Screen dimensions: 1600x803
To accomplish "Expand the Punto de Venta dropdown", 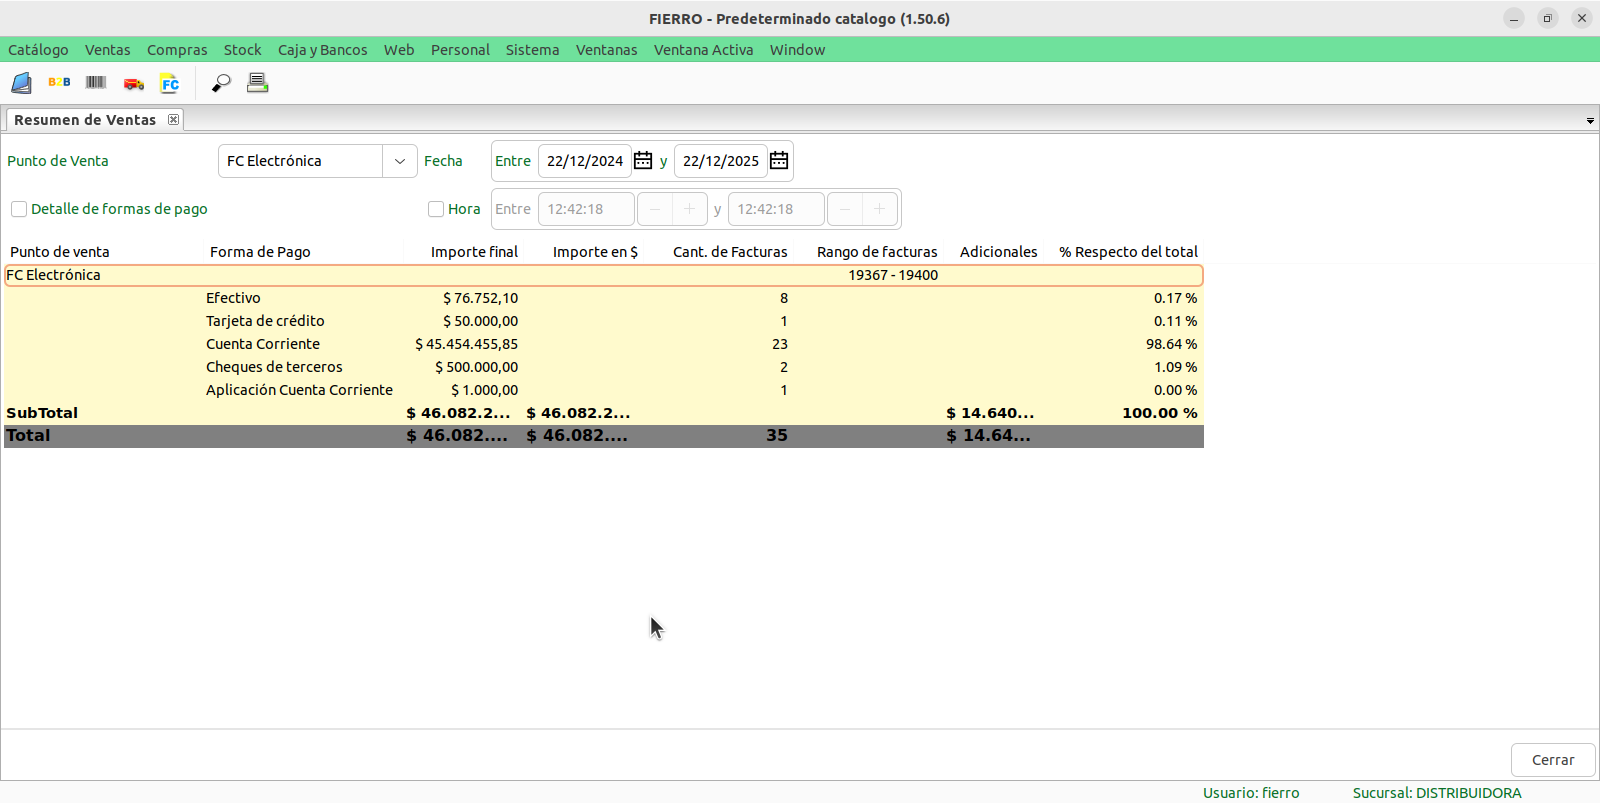I will 399,161.
